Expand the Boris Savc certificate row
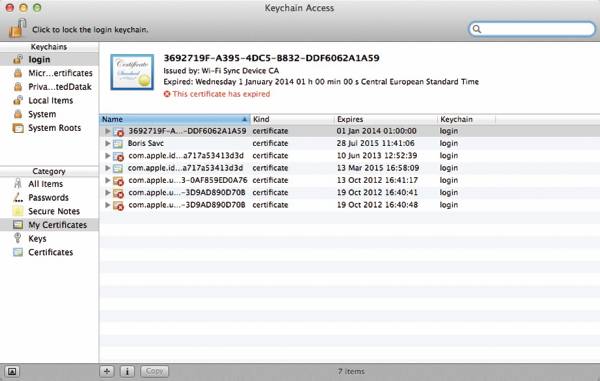The height and width of the screenshot is (381, 600). pyautogui.click(x=108, y=143)
